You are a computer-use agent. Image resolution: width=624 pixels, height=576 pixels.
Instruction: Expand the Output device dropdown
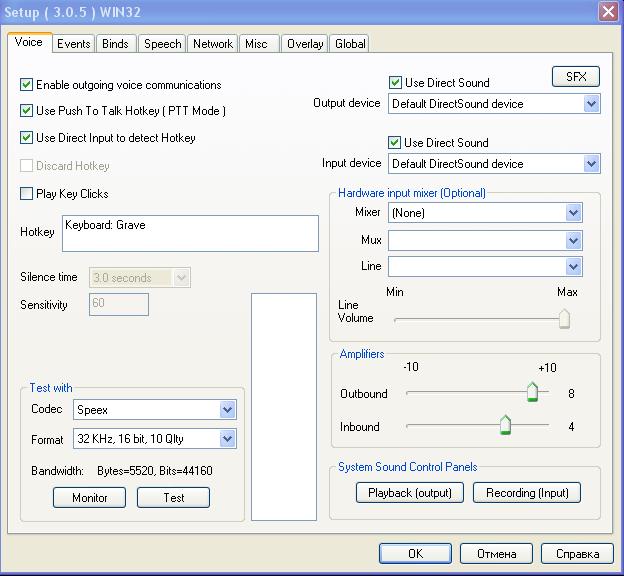[591, 104]
